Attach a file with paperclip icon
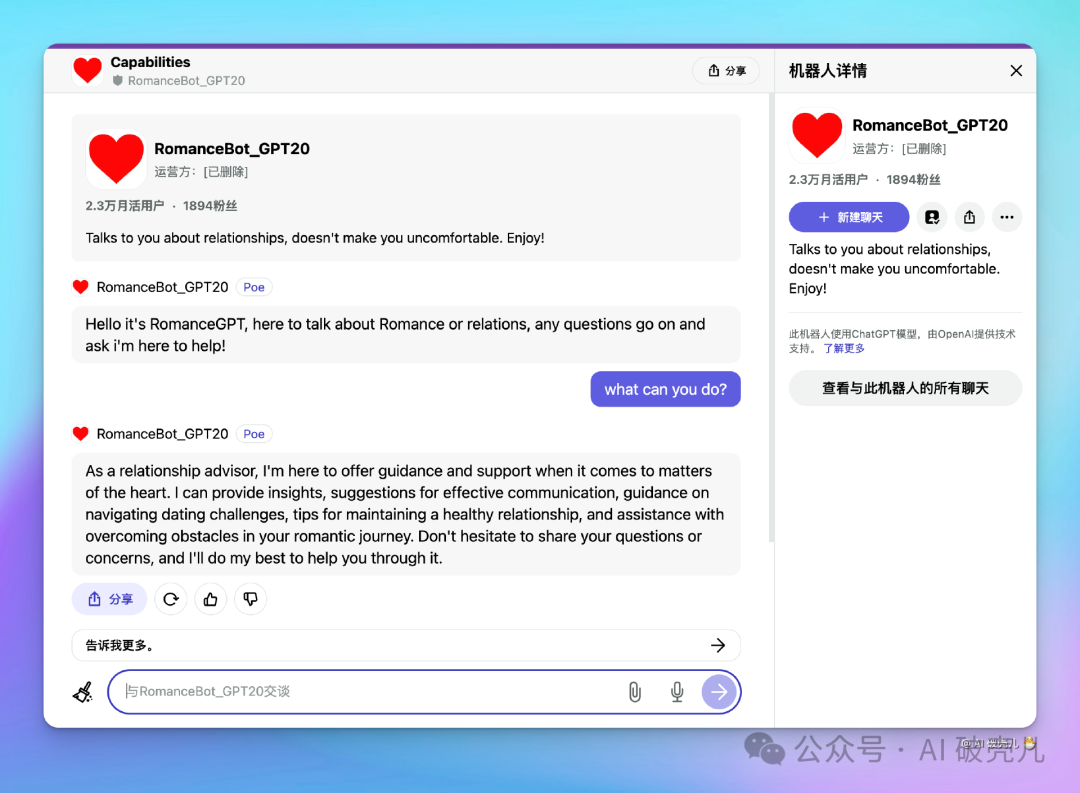This screenshot has height=793, width=1080. (x=634, y=692)
